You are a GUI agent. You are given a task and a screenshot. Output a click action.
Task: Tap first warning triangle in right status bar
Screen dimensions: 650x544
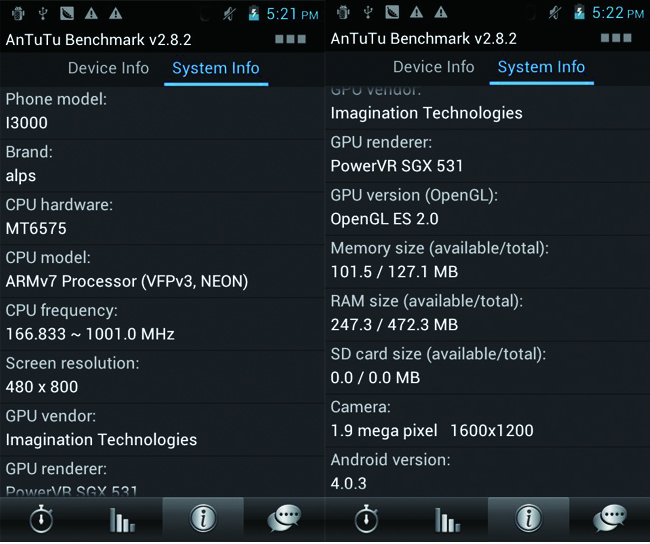(417, 12)
